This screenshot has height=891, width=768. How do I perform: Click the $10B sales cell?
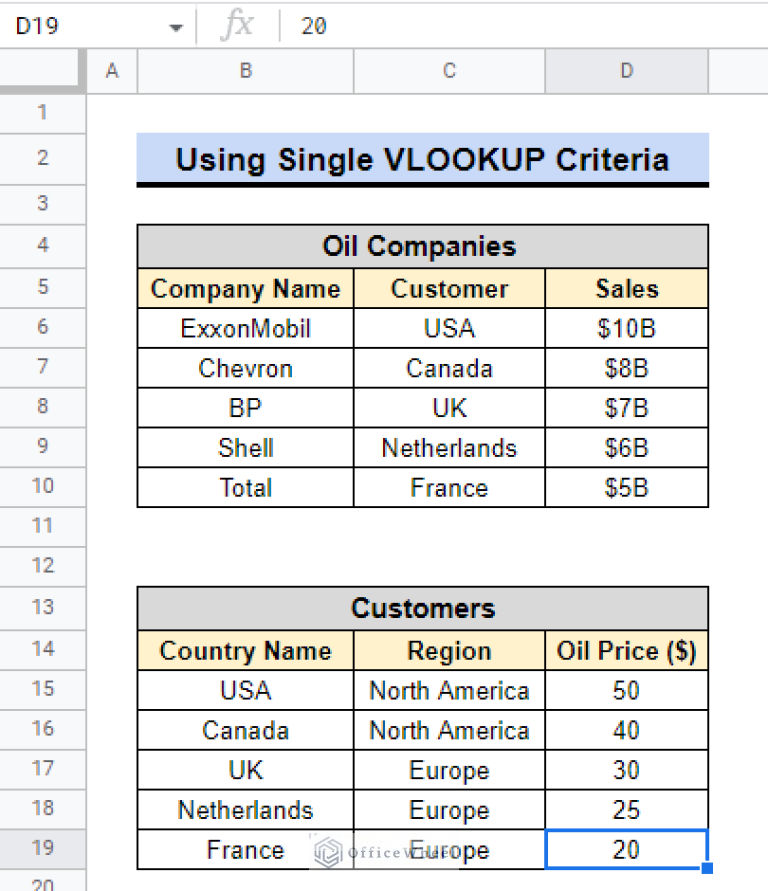(626, 328)
